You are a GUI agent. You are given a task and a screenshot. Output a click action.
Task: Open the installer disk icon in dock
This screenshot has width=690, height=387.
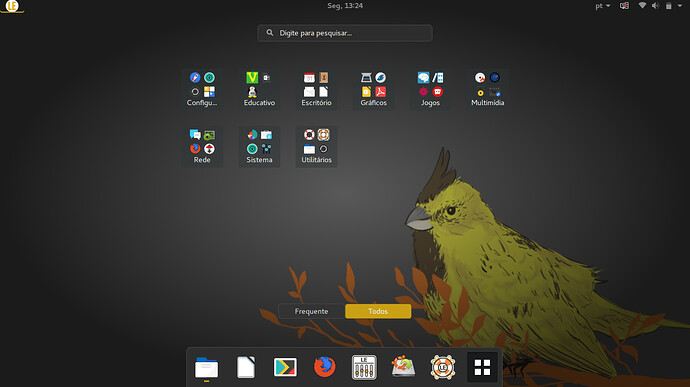pos(403,367)
